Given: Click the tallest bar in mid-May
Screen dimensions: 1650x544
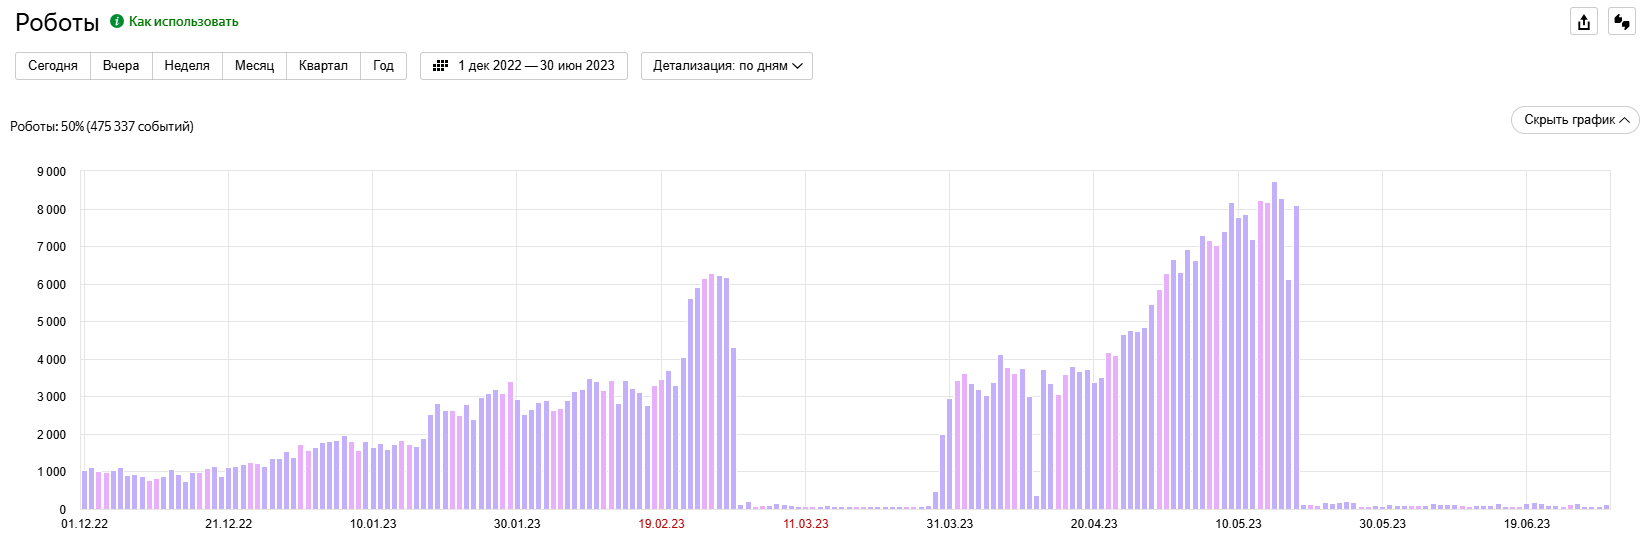Looking at the screenshot, I should click(1274, 345).
